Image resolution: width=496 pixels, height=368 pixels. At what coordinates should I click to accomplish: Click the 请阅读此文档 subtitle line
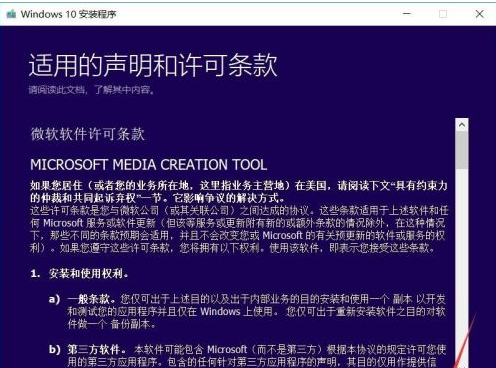tap(92, 90)
